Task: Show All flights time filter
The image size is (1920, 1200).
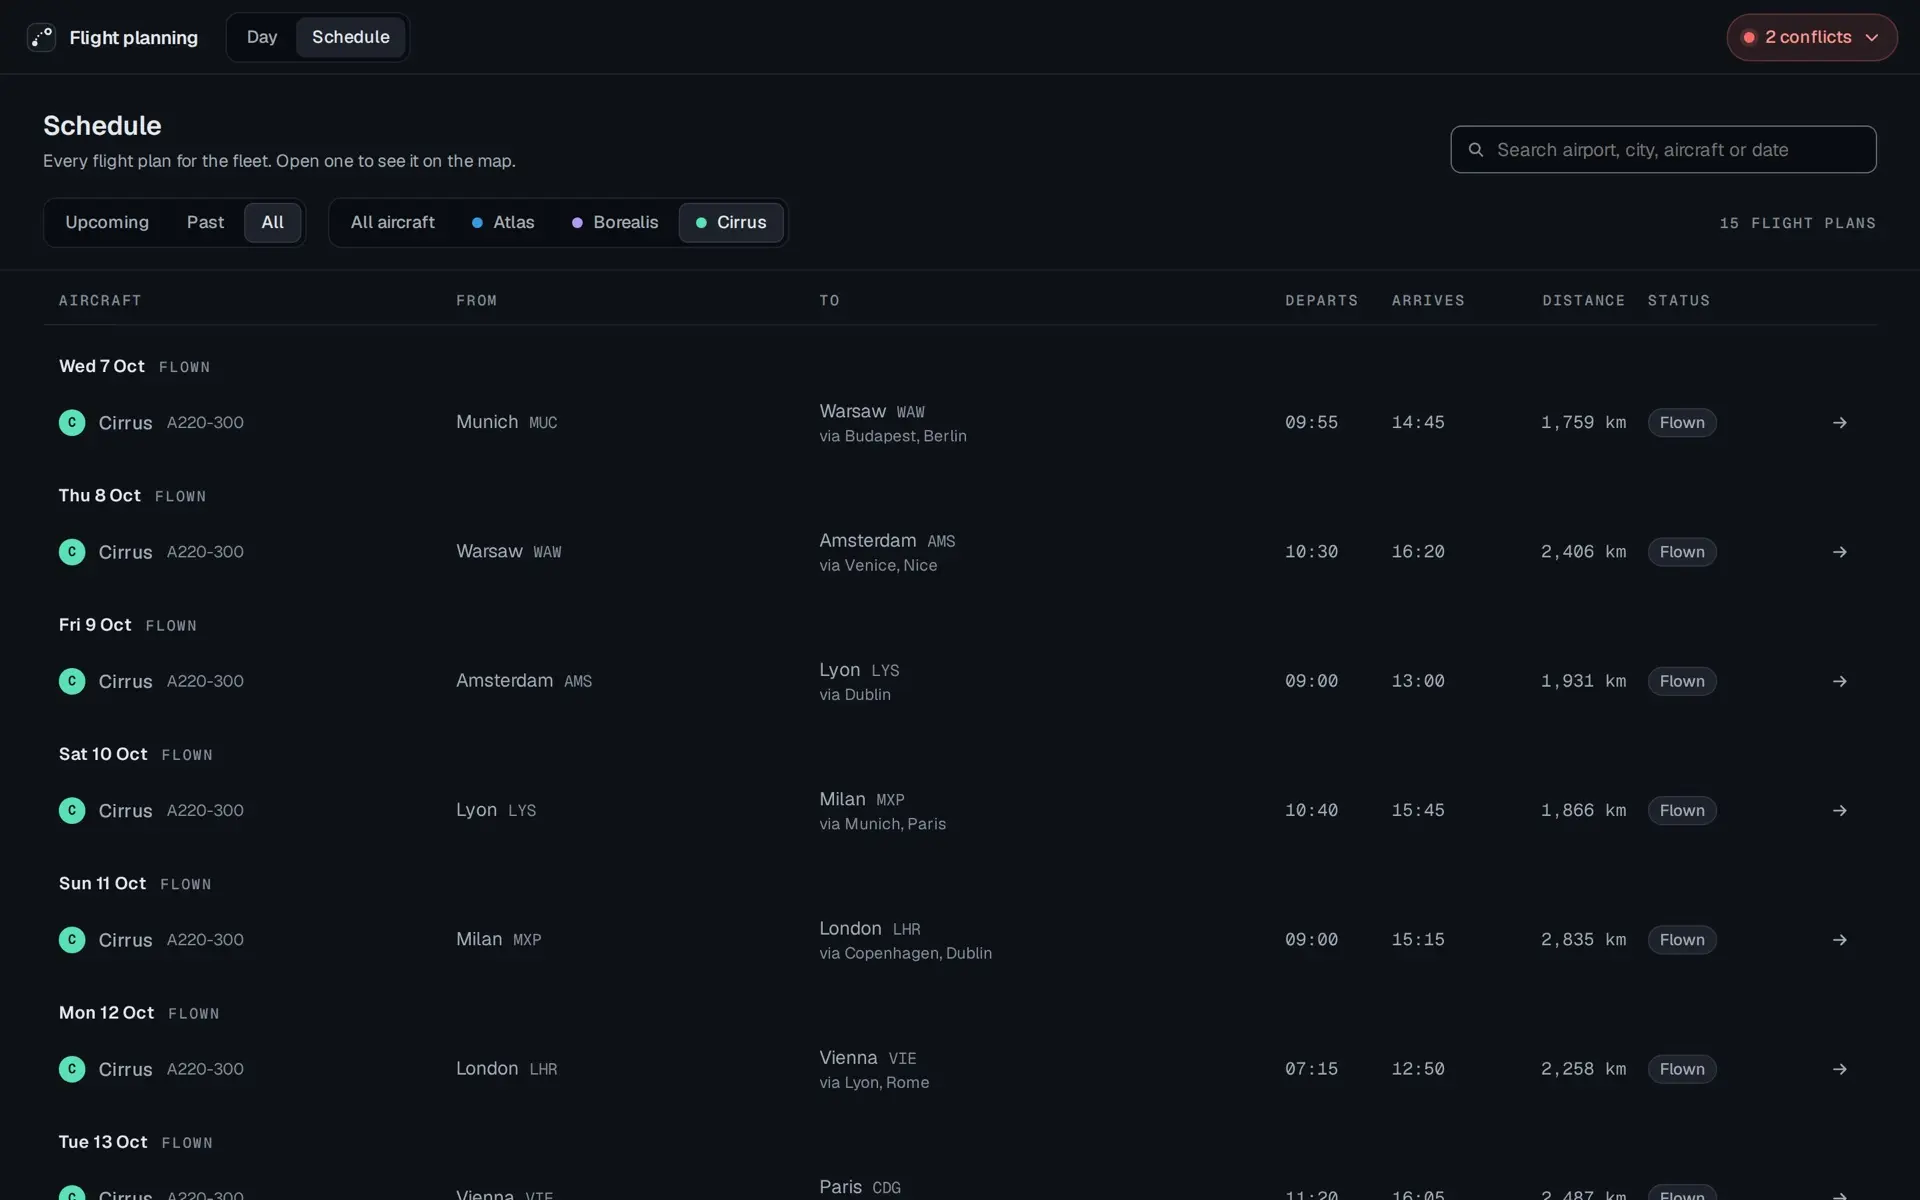Action: coord(272,222)
